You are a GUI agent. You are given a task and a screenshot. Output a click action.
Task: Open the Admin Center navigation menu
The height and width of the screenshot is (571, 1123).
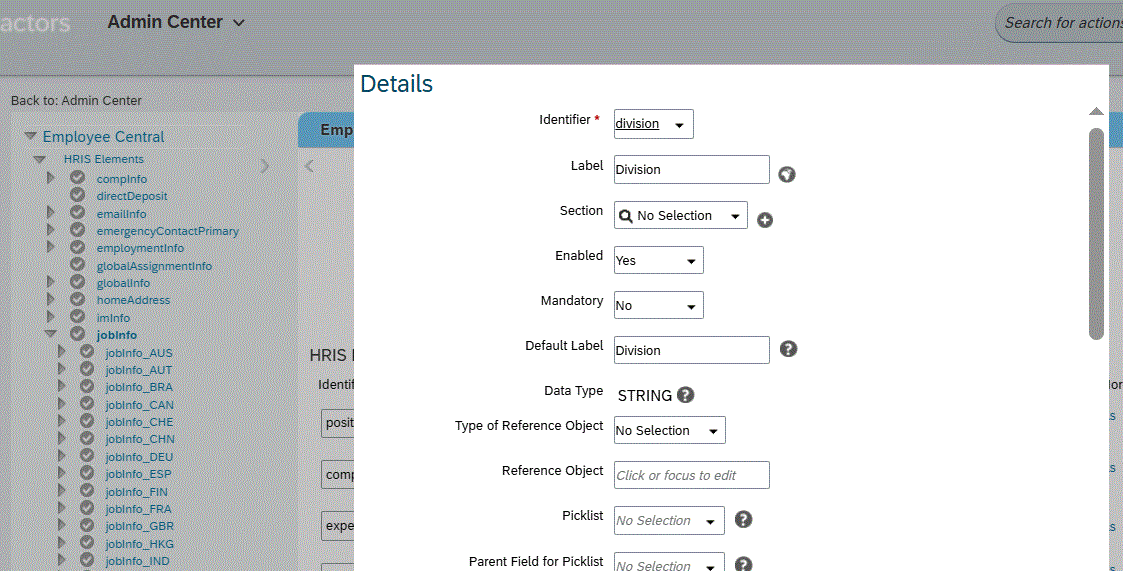coord(176,22)
